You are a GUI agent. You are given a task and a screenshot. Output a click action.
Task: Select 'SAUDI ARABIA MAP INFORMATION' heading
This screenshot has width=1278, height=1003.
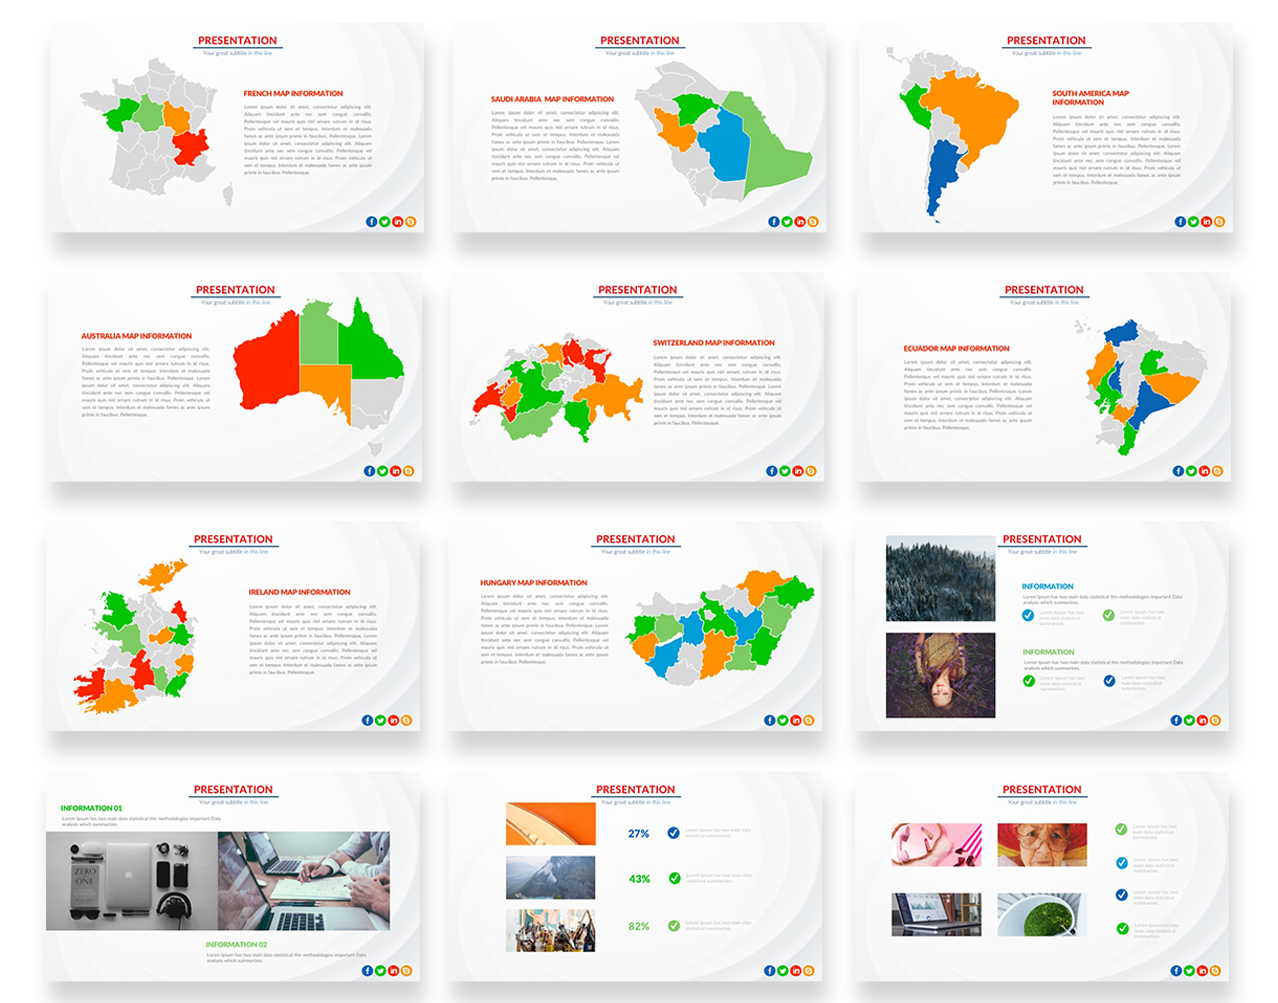tap(553, 99)
